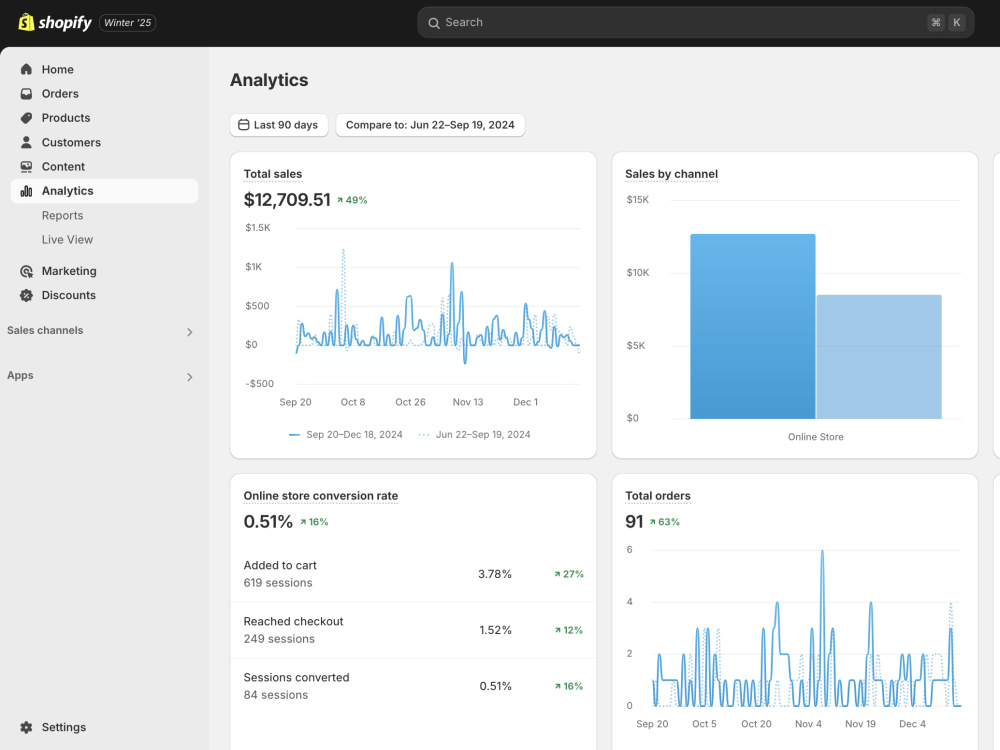Click the Home house icon

tap(26, 69)
